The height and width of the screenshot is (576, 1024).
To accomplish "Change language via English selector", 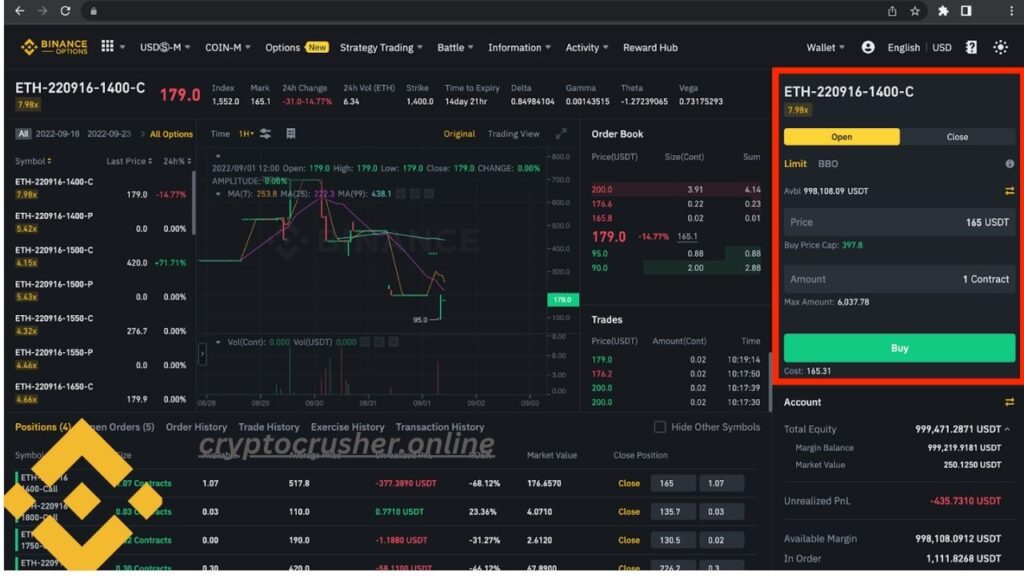I will (x=904, y=48).
